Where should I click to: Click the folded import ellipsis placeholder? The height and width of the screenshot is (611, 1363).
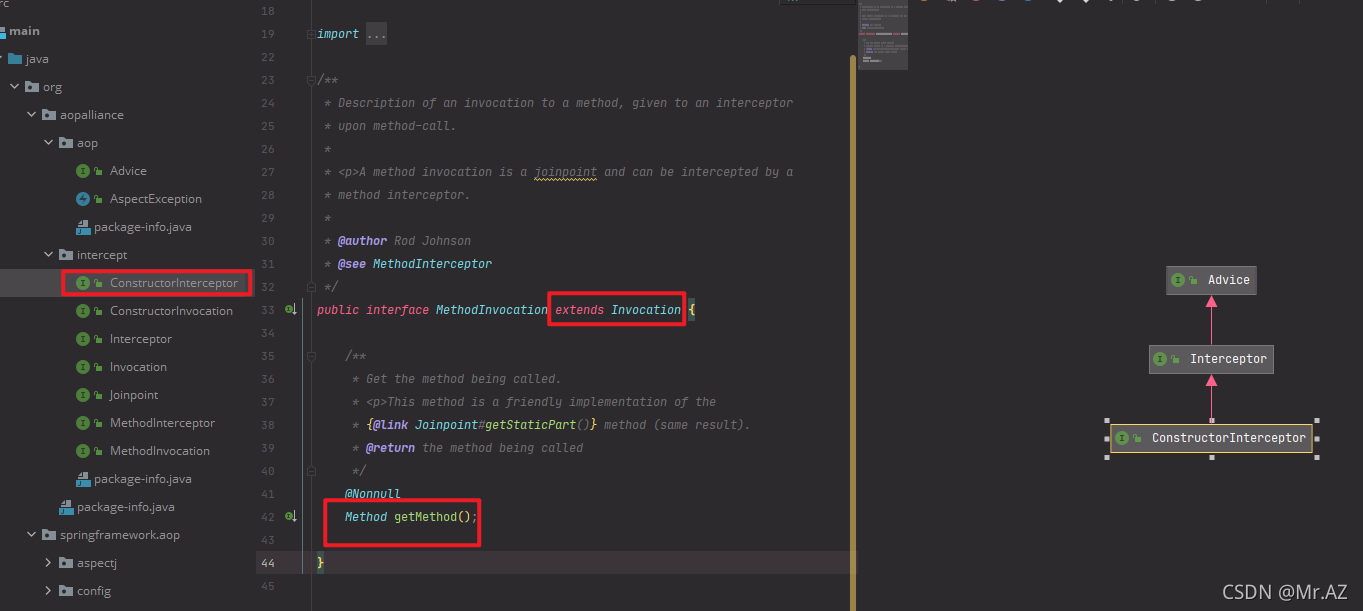pyautogui.click(x=376, y=34)
